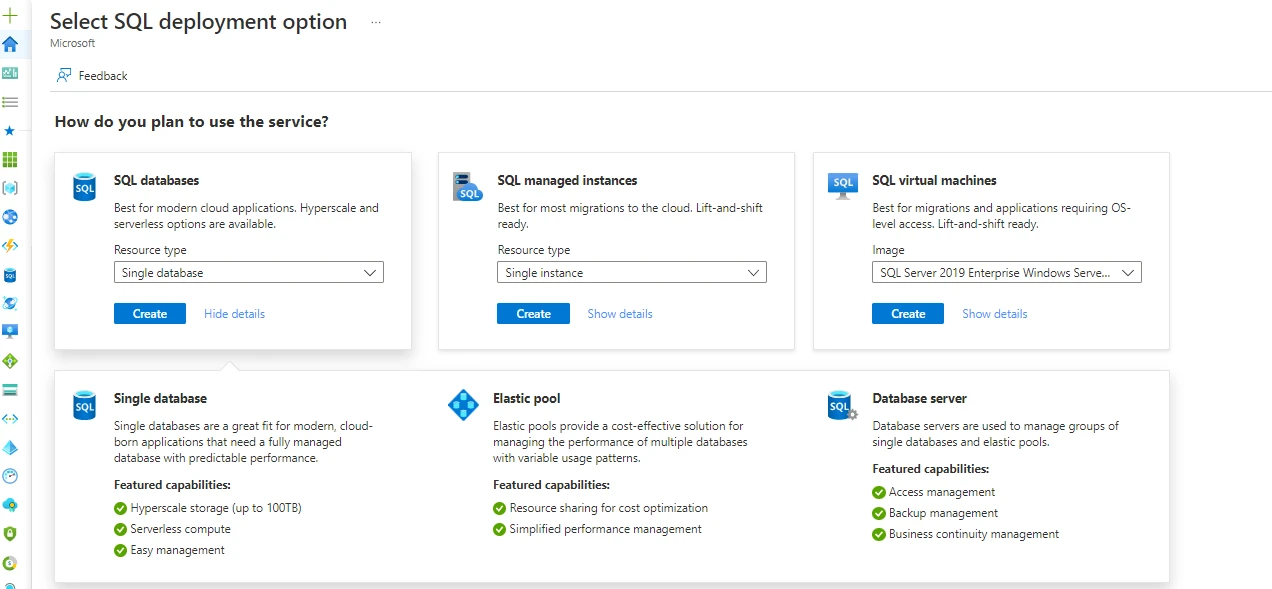Click the All resources grid icon
The image size is (1272, 589).
[10, 159]
